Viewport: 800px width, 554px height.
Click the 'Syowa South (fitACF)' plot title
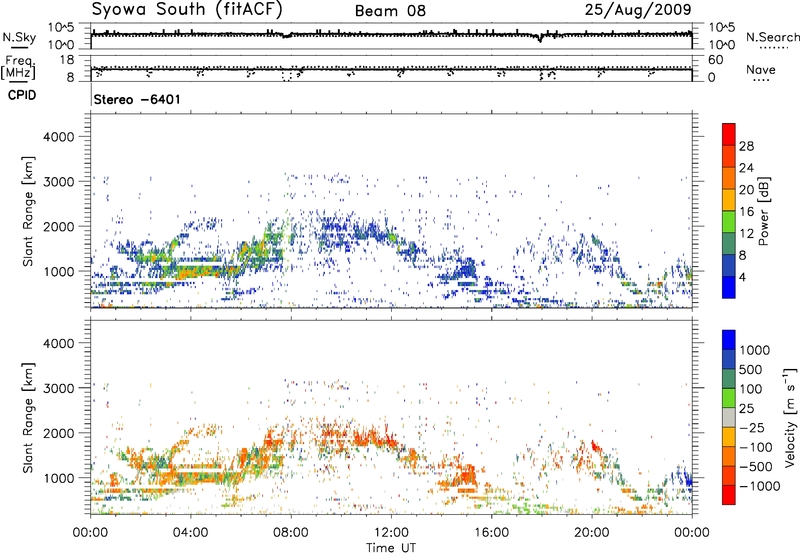click(187, 10)
